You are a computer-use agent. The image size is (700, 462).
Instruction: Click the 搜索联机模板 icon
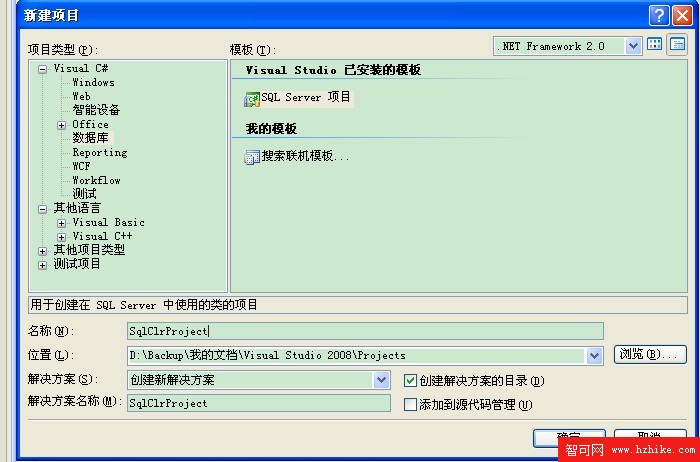pyautogui.click(x=252, y=157)
